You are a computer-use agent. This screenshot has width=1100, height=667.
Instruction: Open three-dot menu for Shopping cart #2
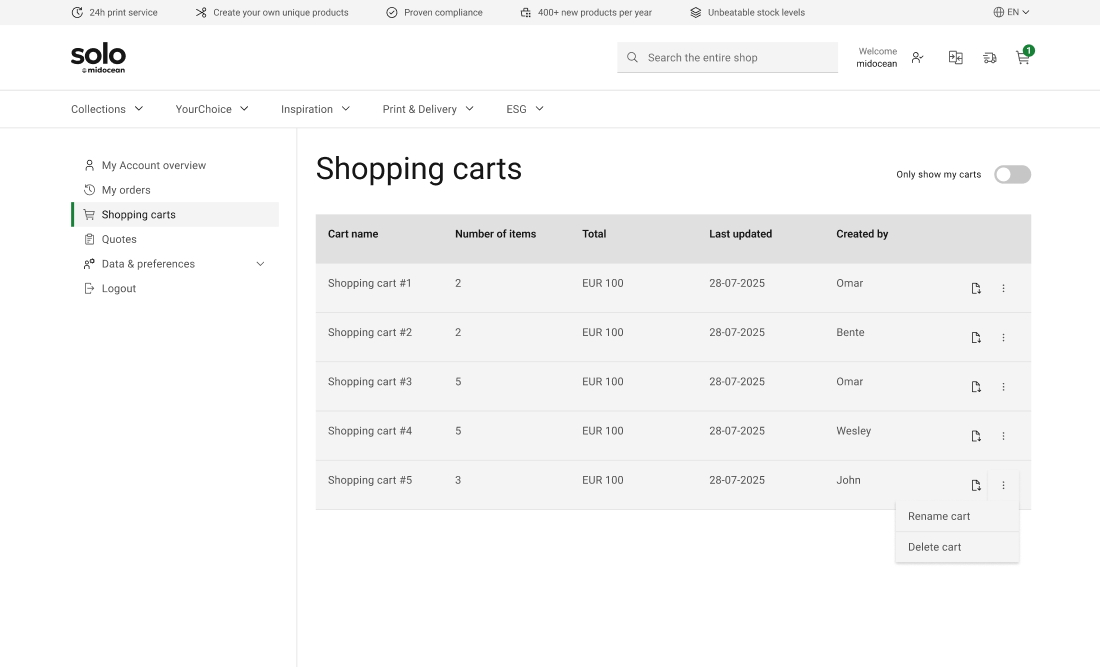pos(1003,338)
